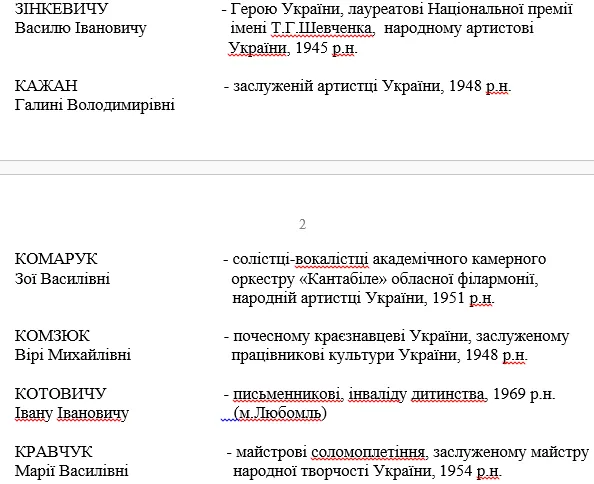Click the surname КАЖАН
This screenshot has width=594, height=484.
click(46, 86)
